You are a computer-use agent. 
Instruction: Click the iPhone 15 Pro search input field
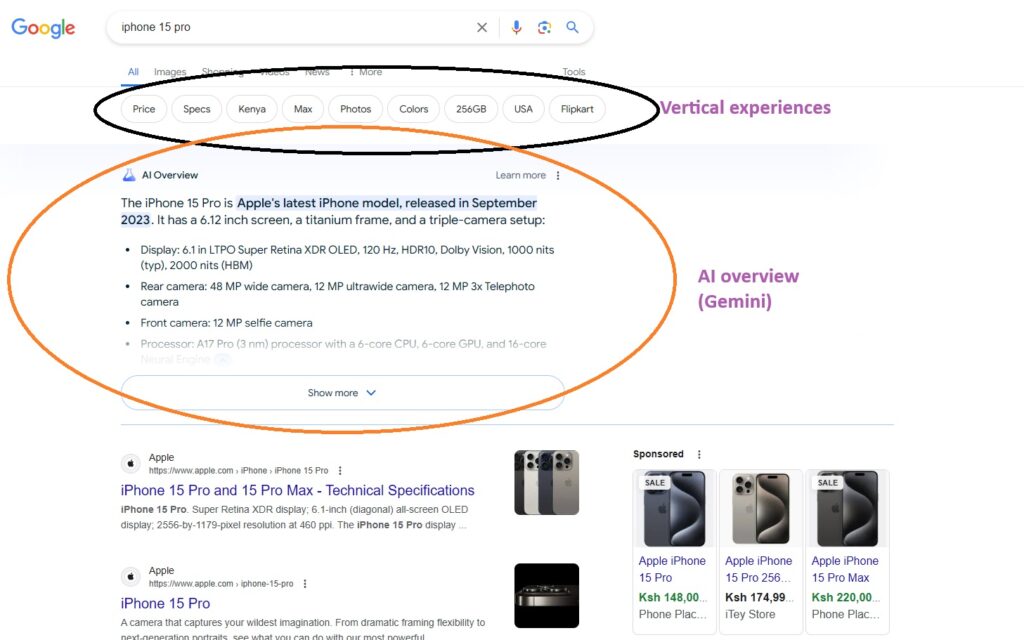point(290,28)
